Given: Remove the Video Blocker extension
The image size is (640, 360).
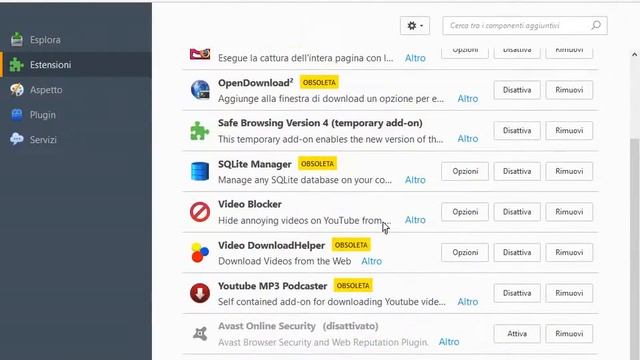Looking at the screenshot, I should (x=569, y=212).
